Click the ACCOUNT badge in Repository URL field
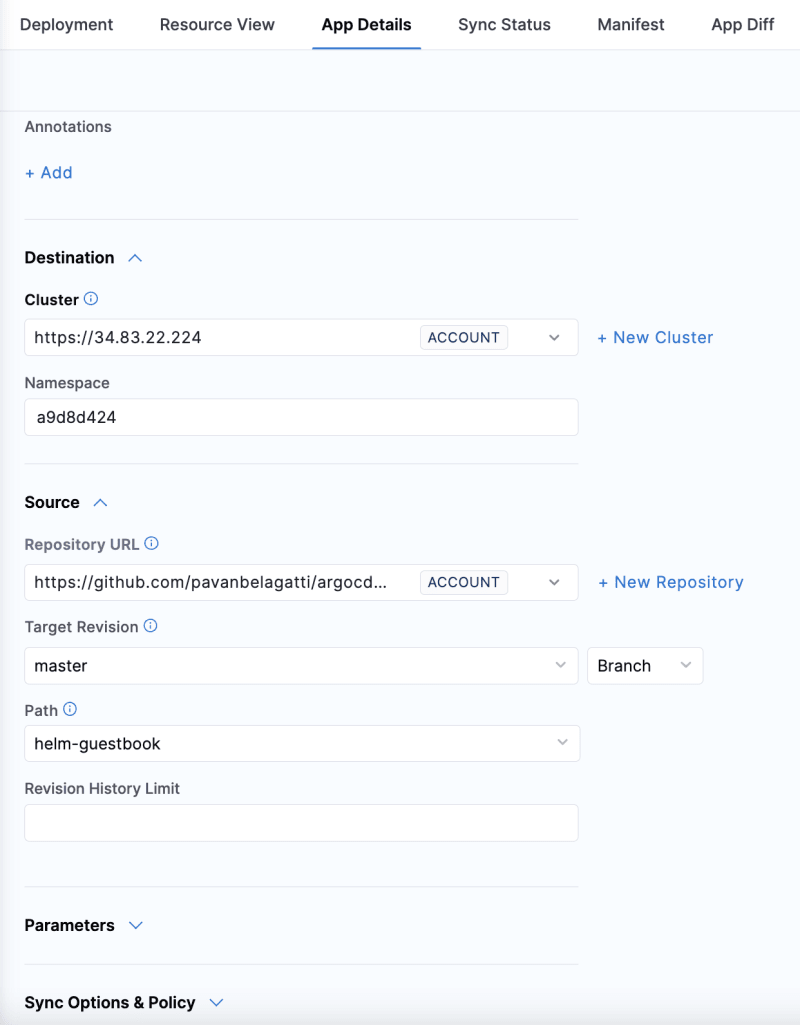Screen dimensions: 800x1025 (463, 582)
